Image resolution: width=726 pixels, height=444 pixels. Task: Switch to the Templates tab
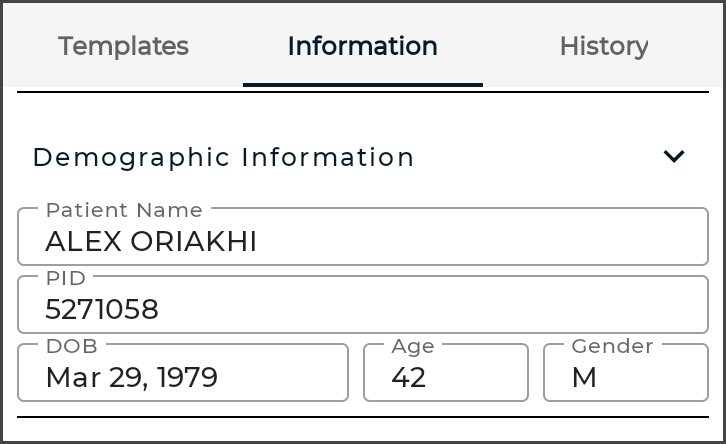point(123,46)
